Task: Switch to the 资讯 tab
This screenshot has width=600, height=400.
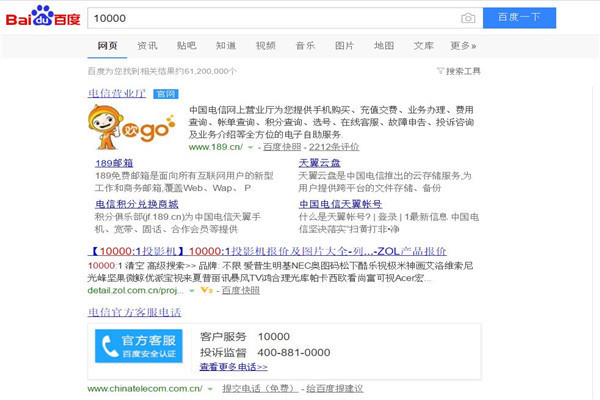Action: coord(147,46)
